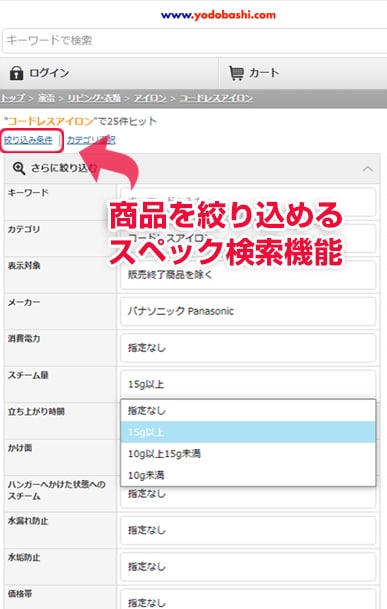Click the 消費電力 row label

tap(24, 339)
